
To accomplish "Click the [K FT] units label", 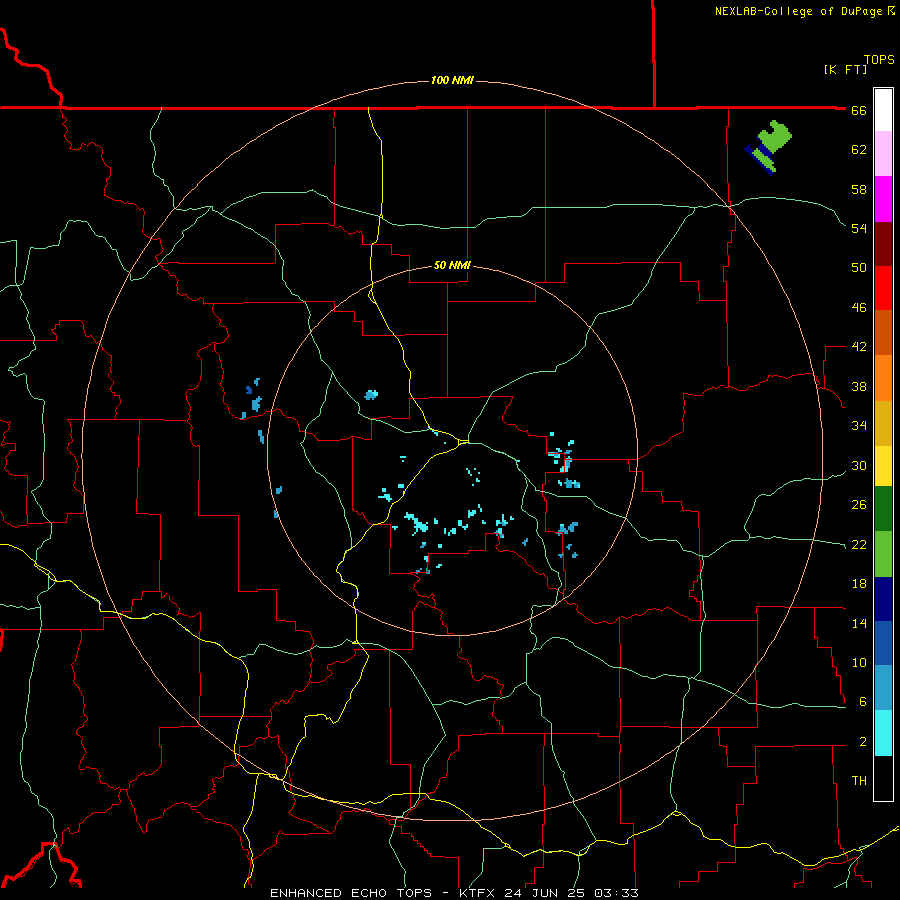I will click(x=845, y=69).
